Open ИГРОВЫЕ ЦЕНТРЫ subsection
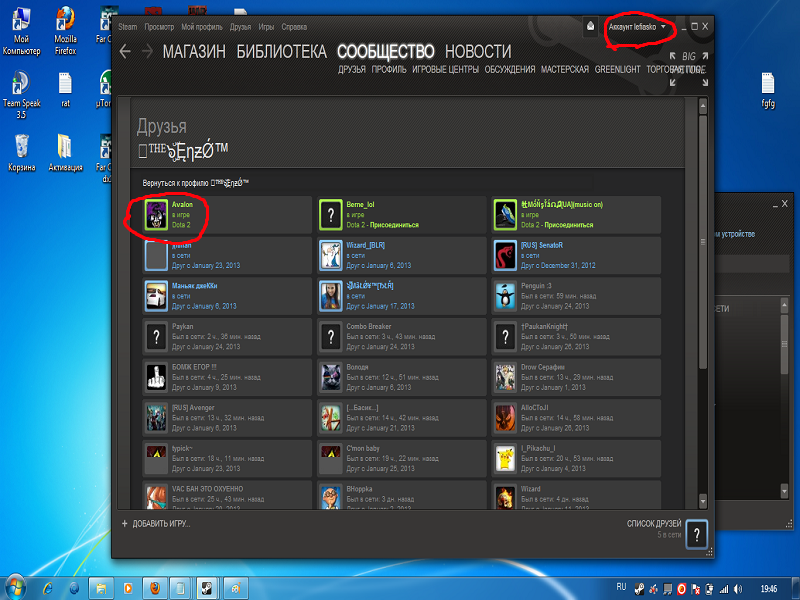 pyautogui.click(x=445, y=69)
